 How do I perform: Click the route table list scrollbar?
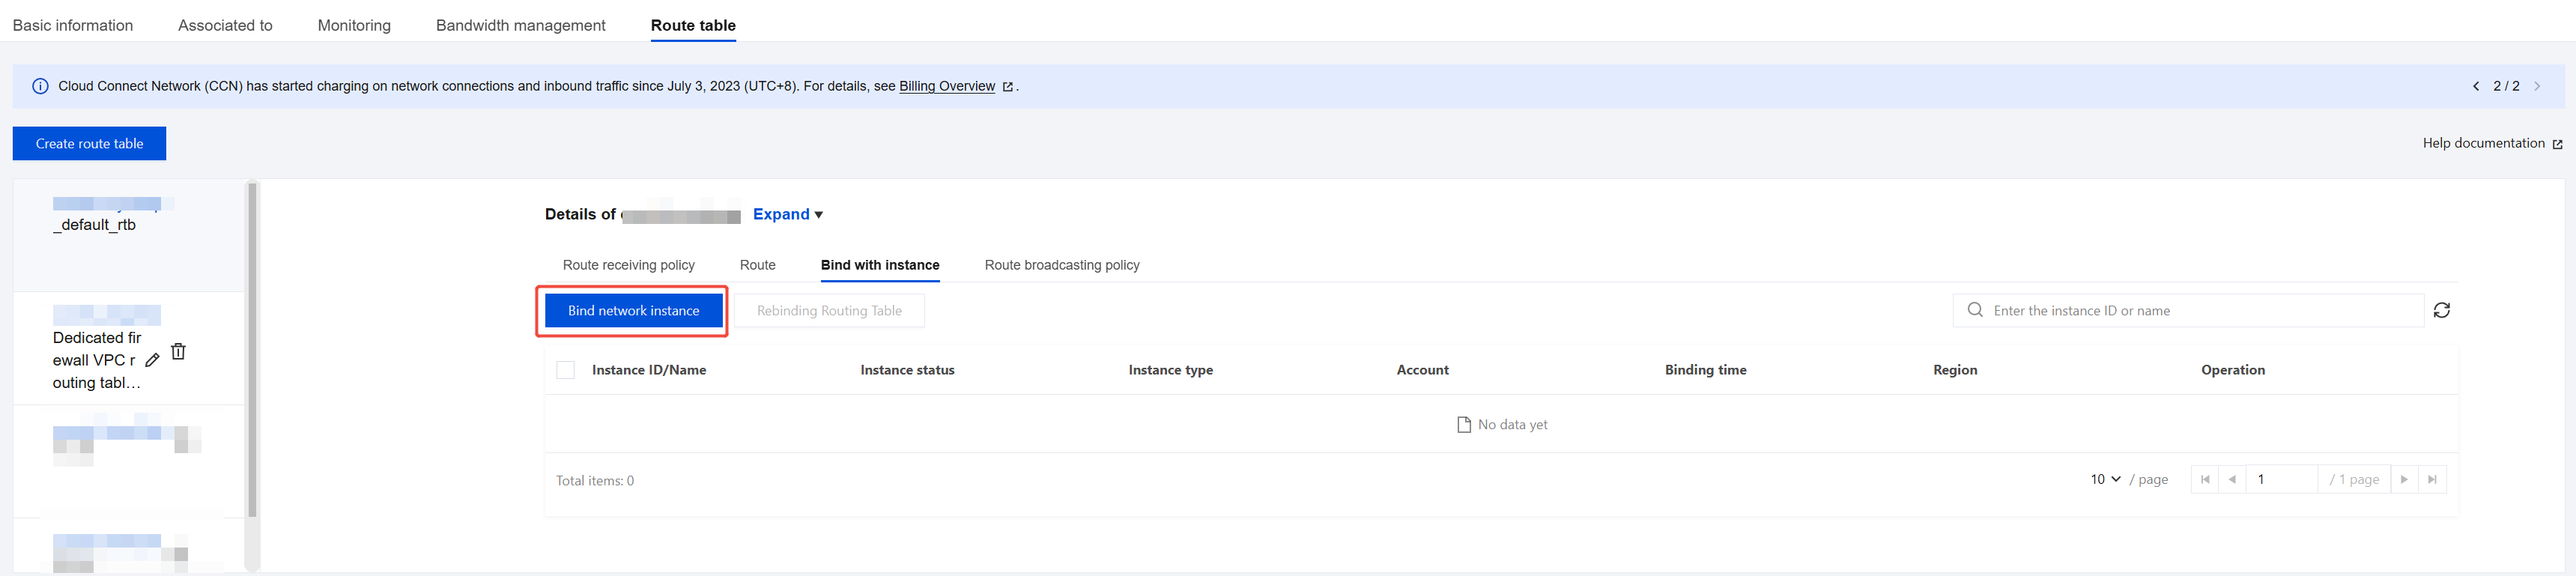click(252, 350)
